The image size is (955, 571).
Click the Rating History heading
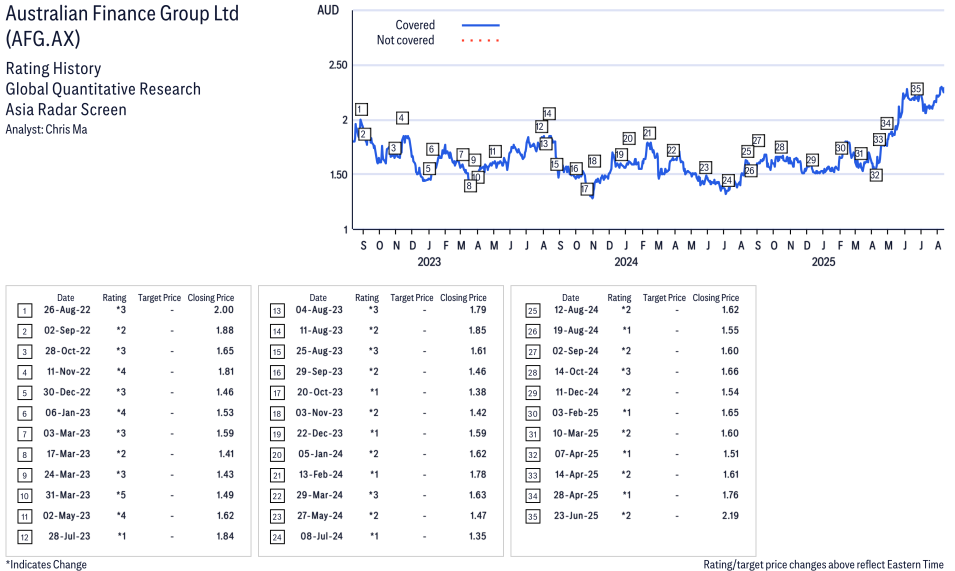(x=53, y=68)
